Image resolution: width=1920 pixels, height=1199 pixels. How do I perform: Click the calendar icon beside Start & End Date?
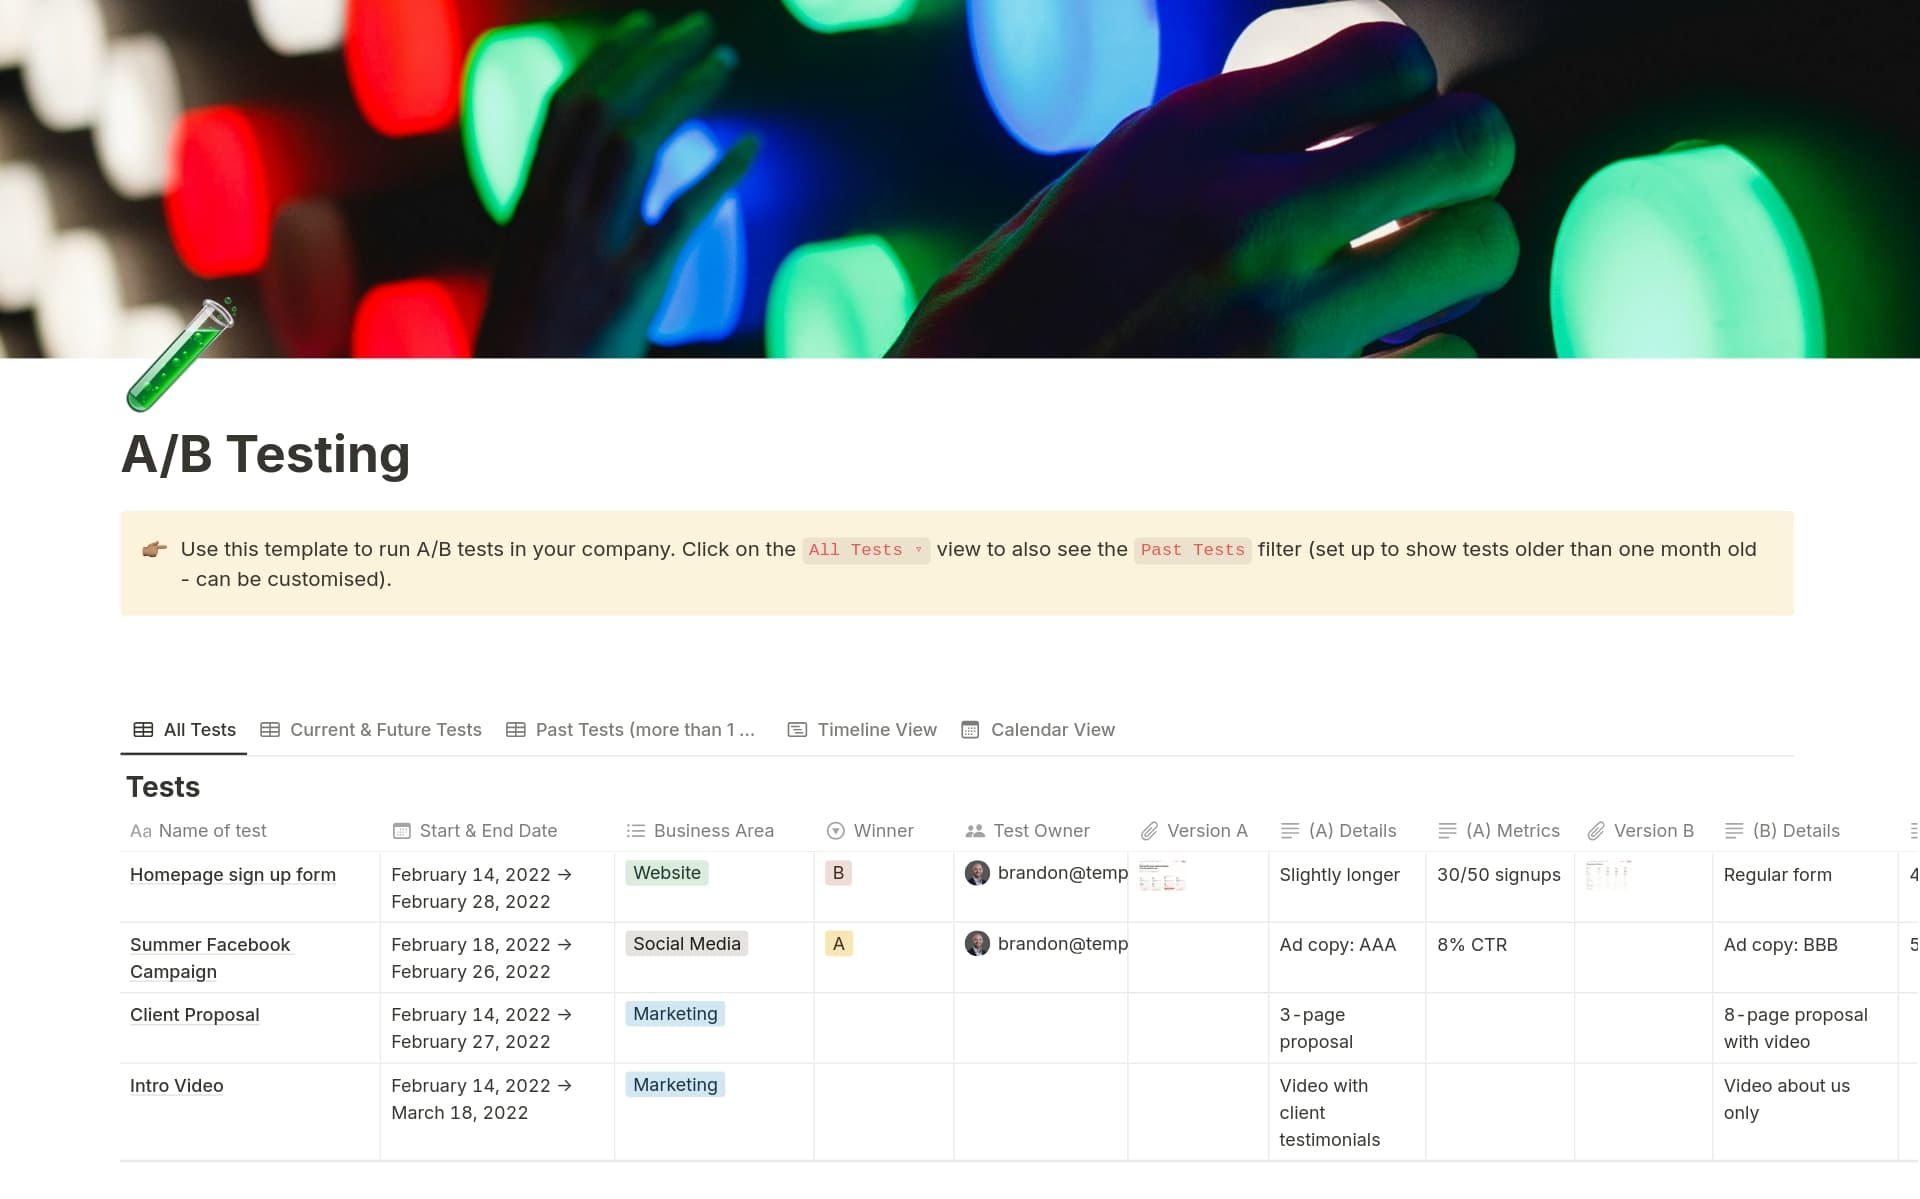point(402,831)
